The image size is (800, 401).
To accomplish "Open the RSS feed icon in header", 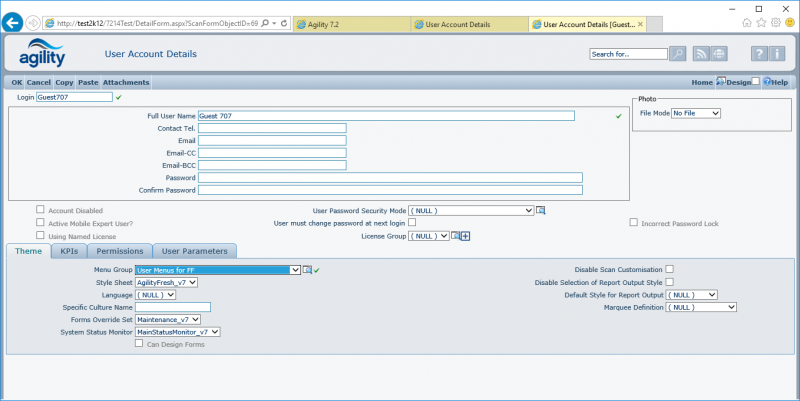I will [701, 54].
